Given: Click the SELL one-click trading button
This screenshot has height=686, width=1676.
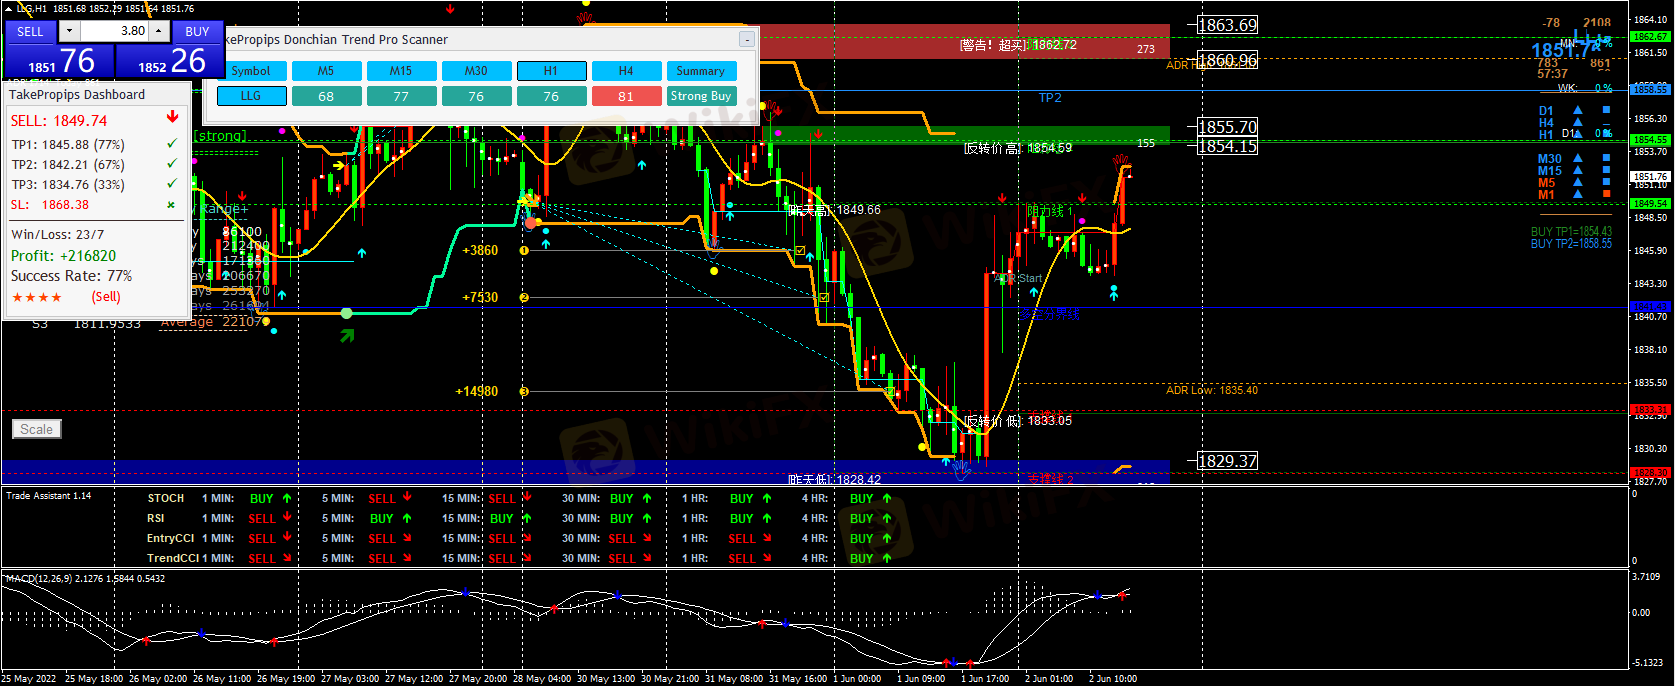Looking at the screenshot, I should (x=30, y=31).
